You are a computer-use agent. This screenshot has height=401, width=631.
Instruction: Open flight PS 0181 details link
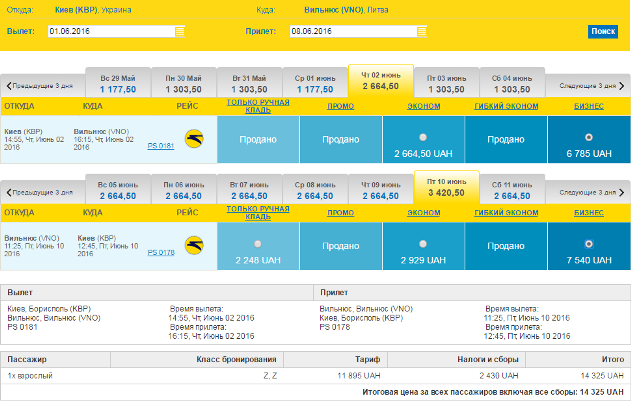point(160,146)
